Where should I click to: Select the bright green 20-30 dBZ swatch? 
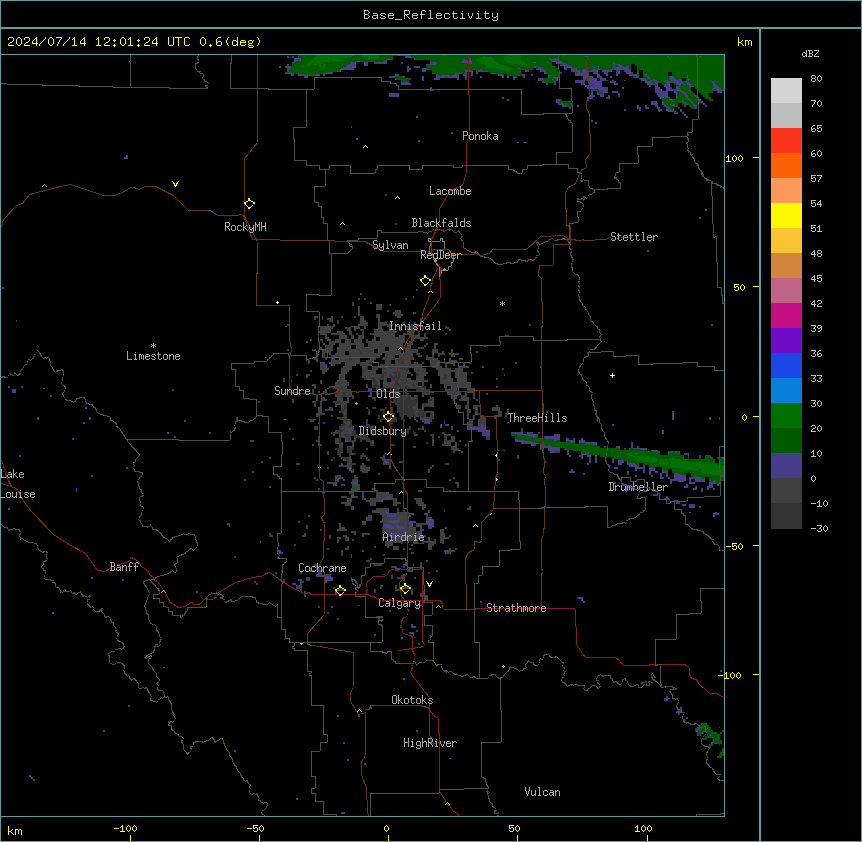coord(786,416)
